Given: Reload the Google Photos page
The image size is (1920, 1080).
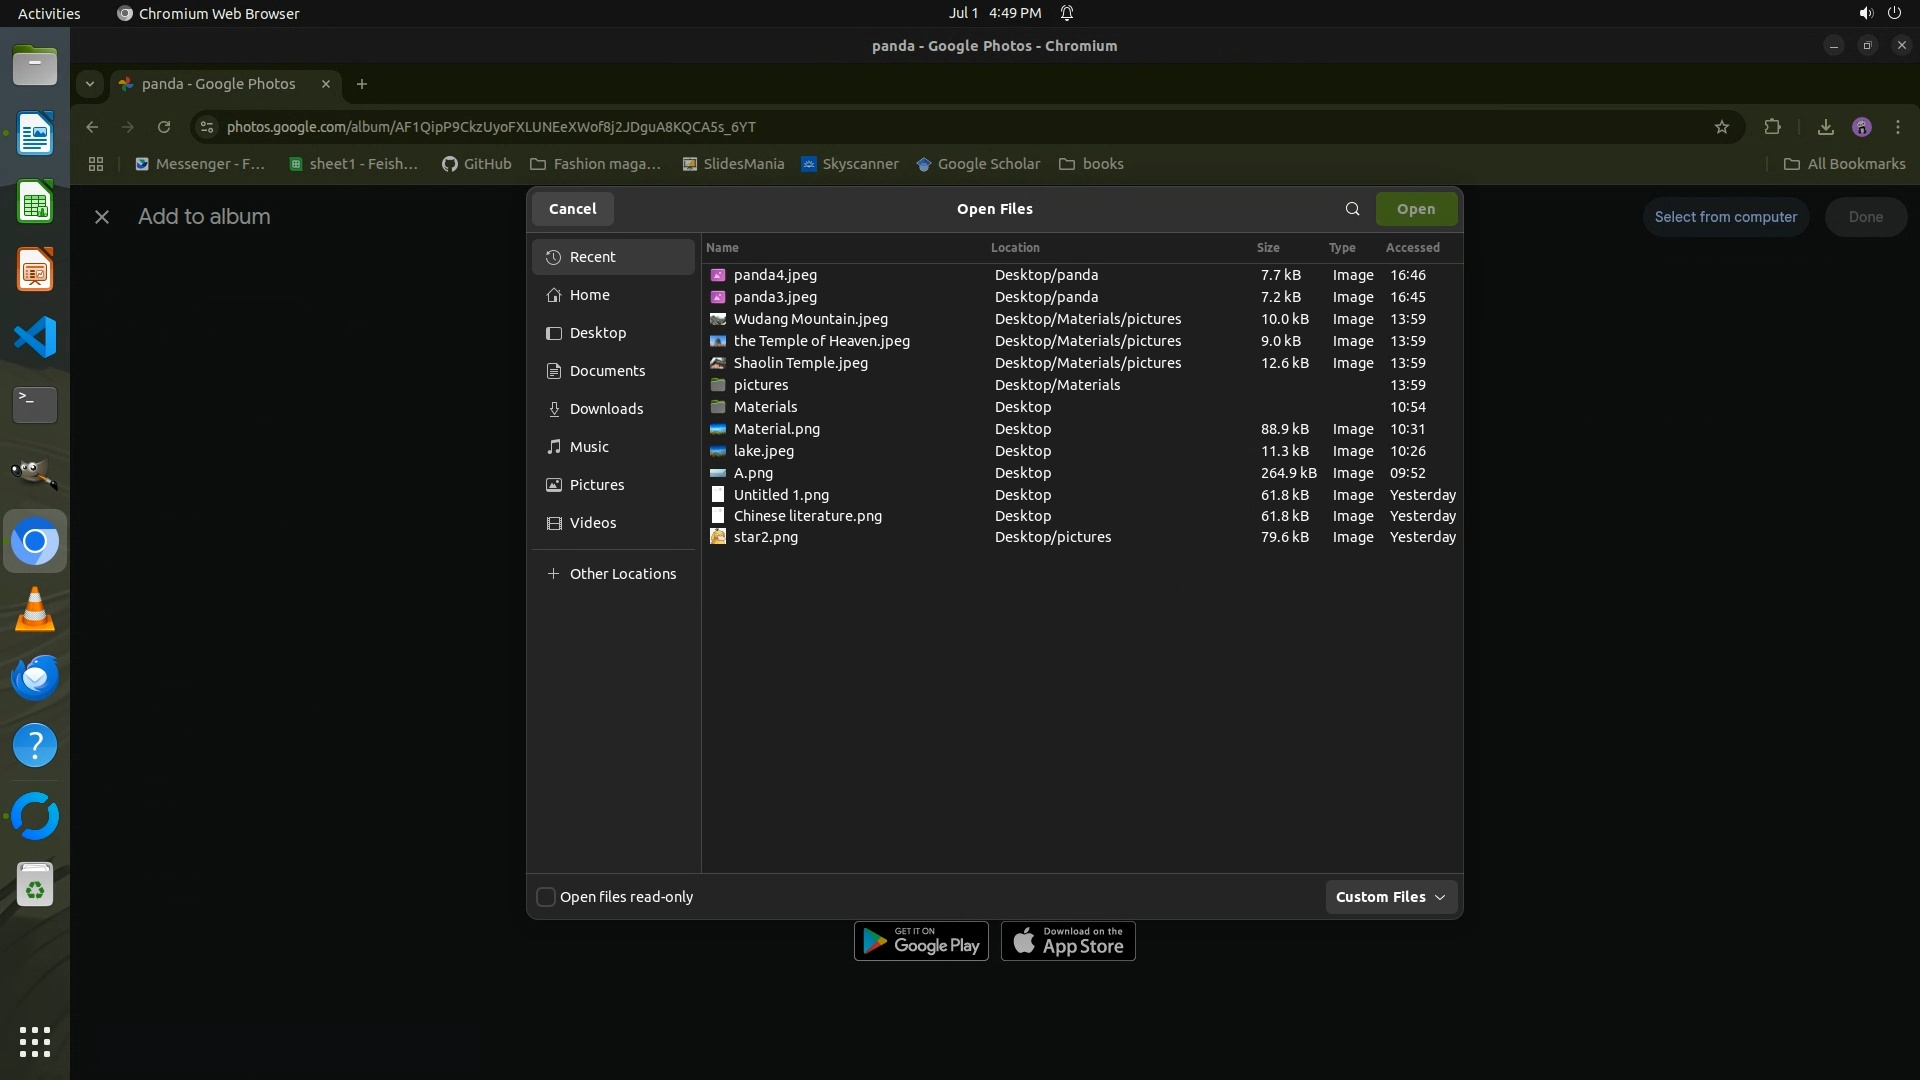Looking at the screenshot, I should (x=164, y=127).
